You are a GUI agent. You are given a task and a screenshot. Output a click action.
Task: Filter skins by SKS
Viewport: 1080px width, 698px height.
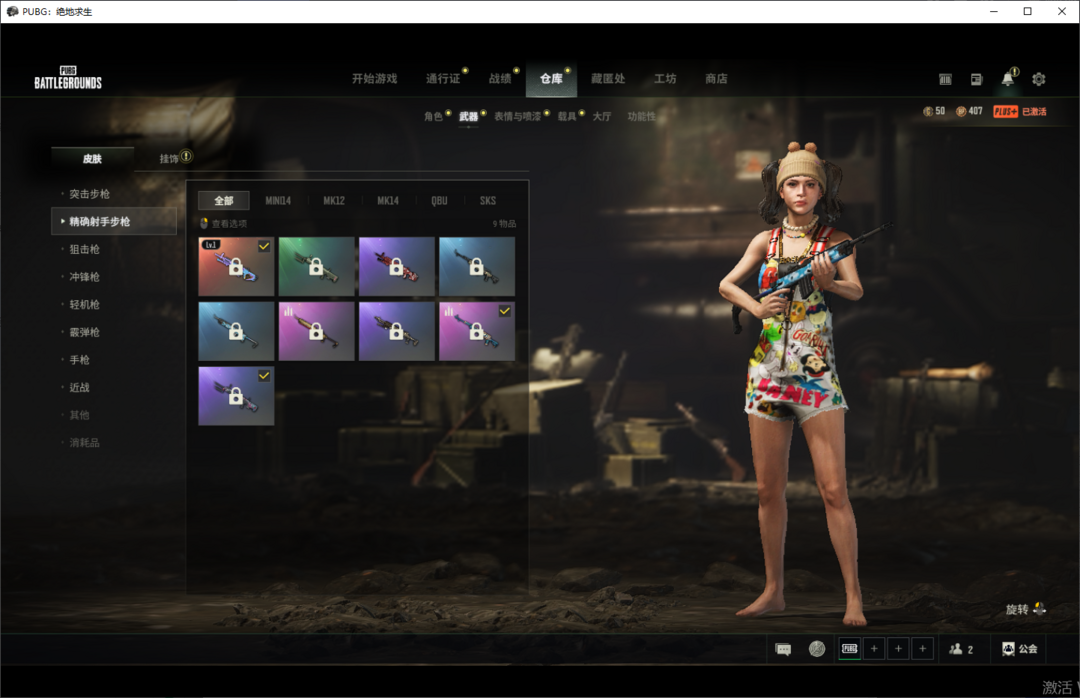(488, 201)
